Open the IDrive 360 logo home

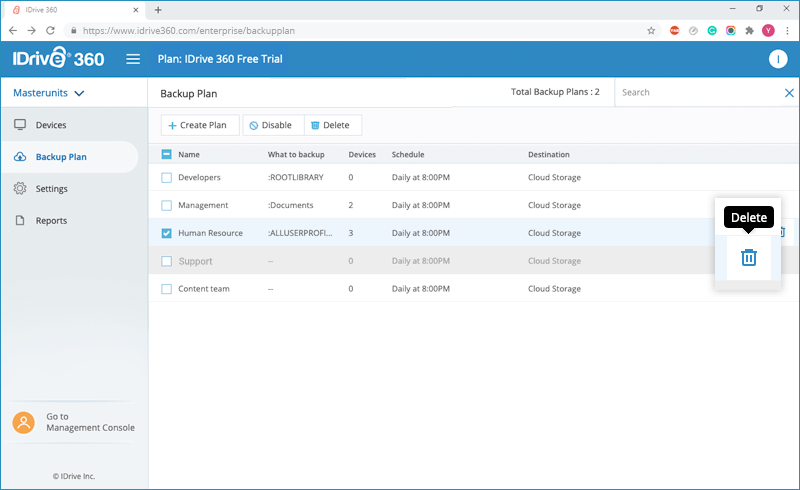tap(58, 58)
